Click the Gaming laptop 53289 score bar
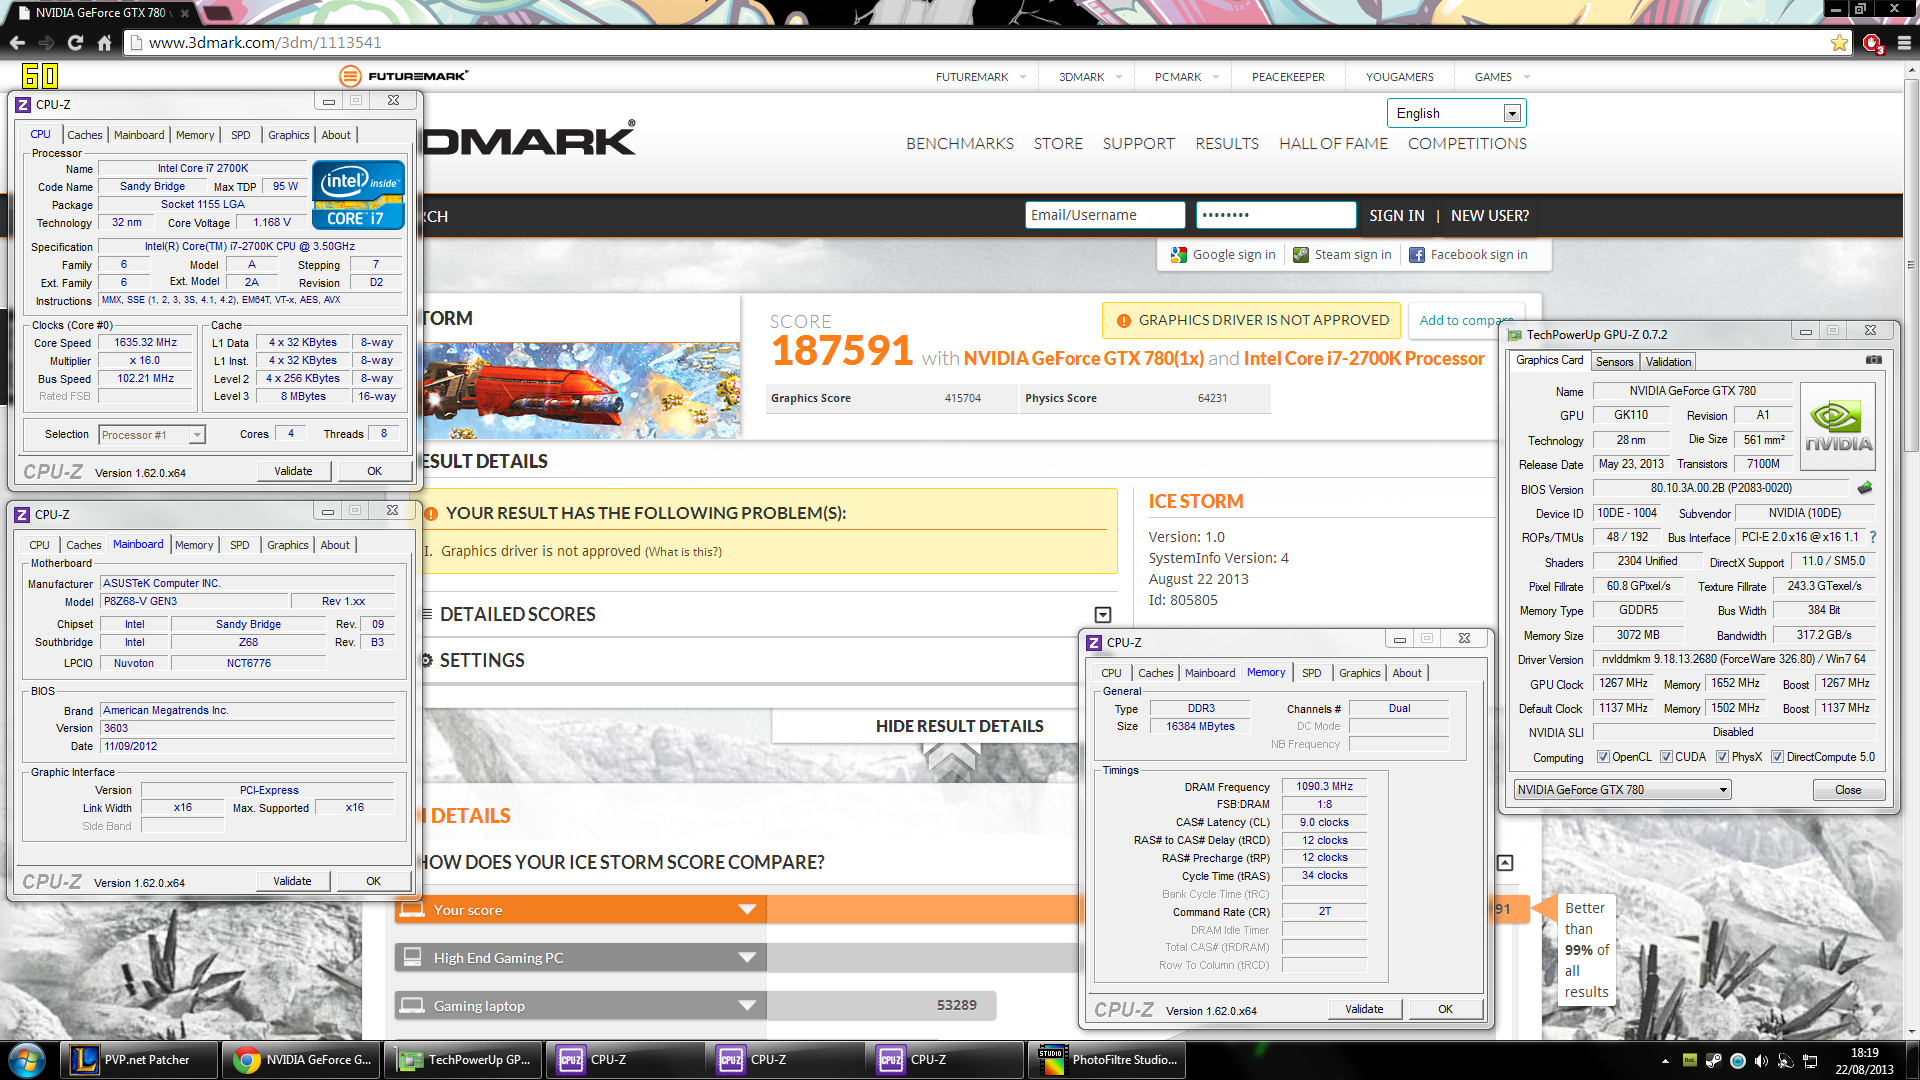Screen dimensions: 1920x1080 click(881, 1005)
